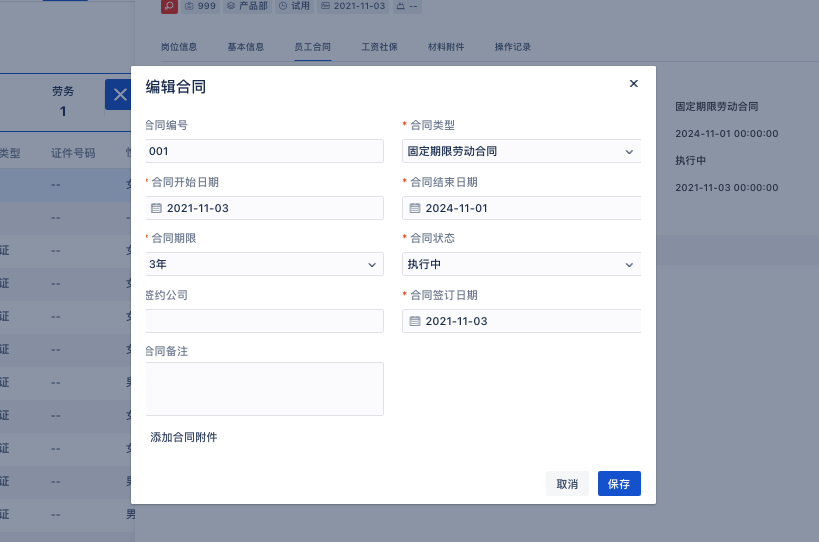Close the 编辑合同 dialog with X
Image resolution: width=819 pixels, height=542 pixels.
point(634,84)
